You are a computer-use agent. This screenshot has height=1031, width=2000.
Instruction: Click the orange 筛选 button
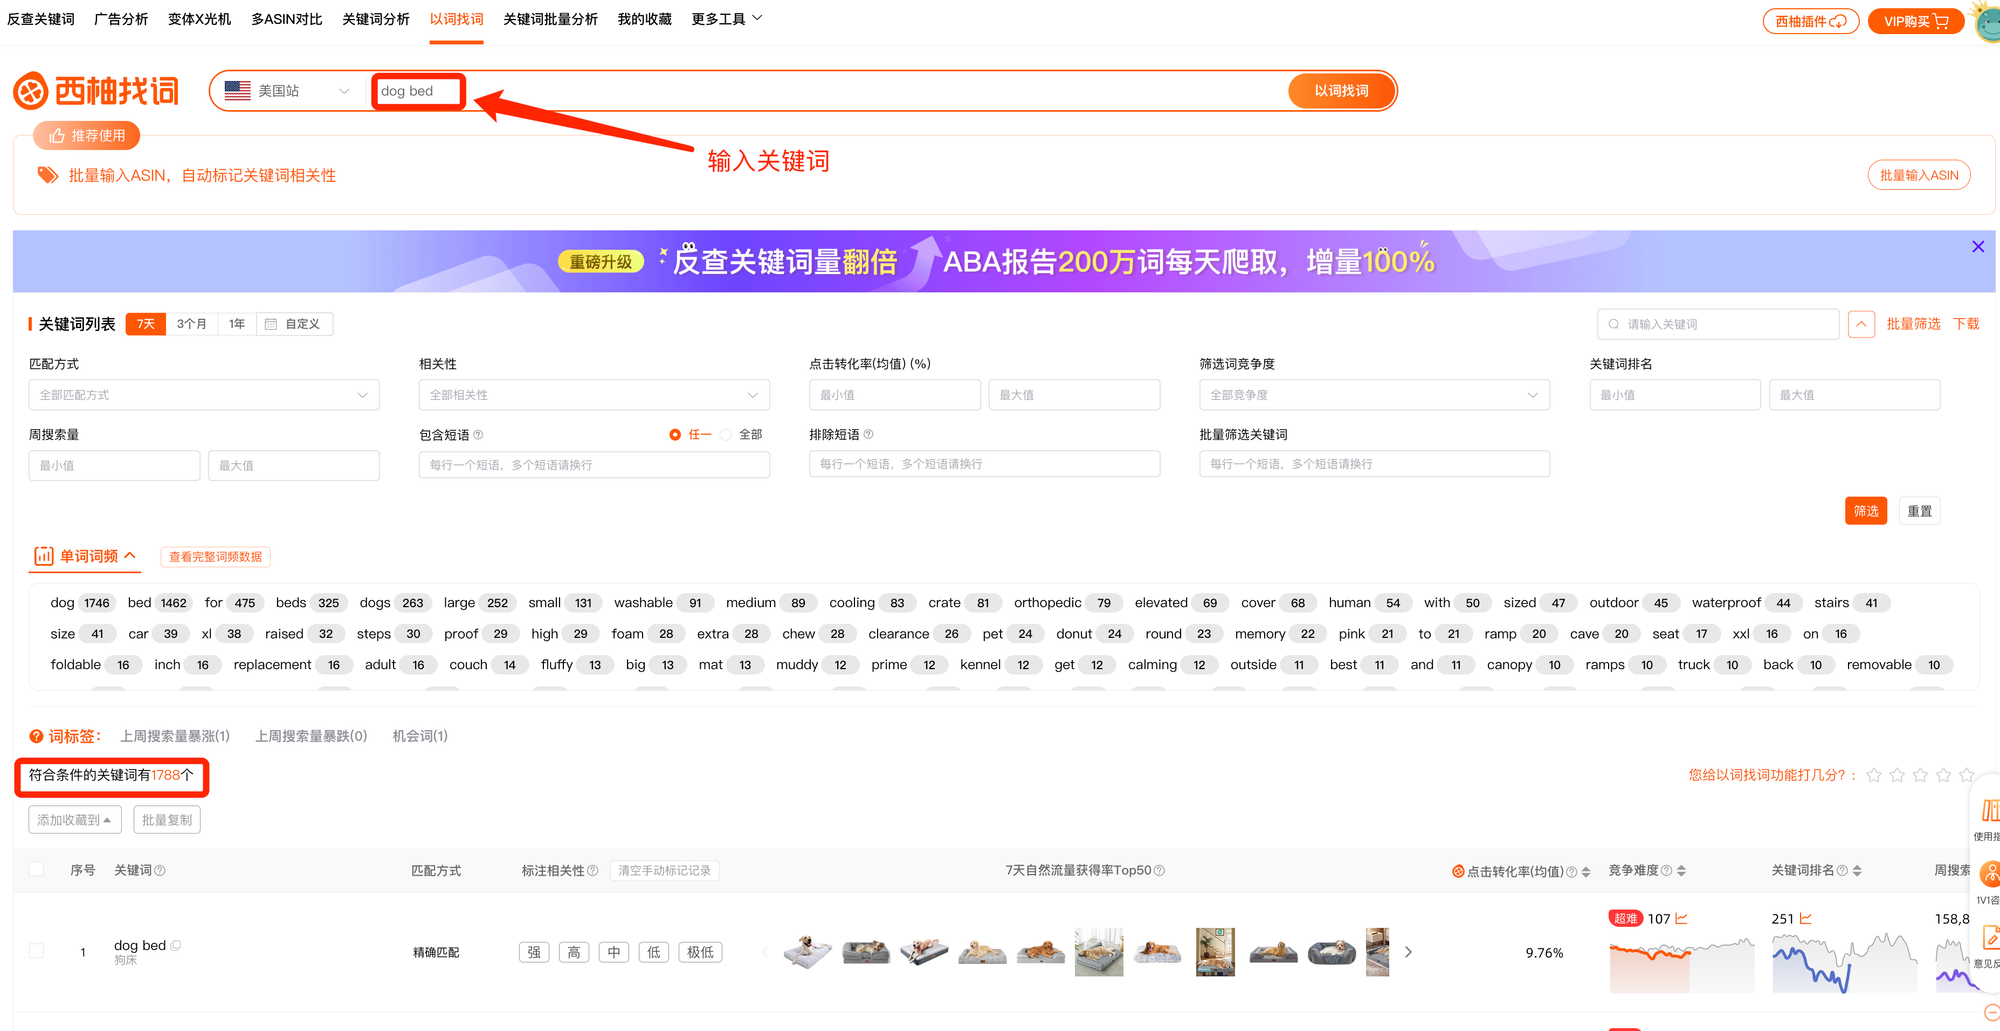pos(1866,511)
